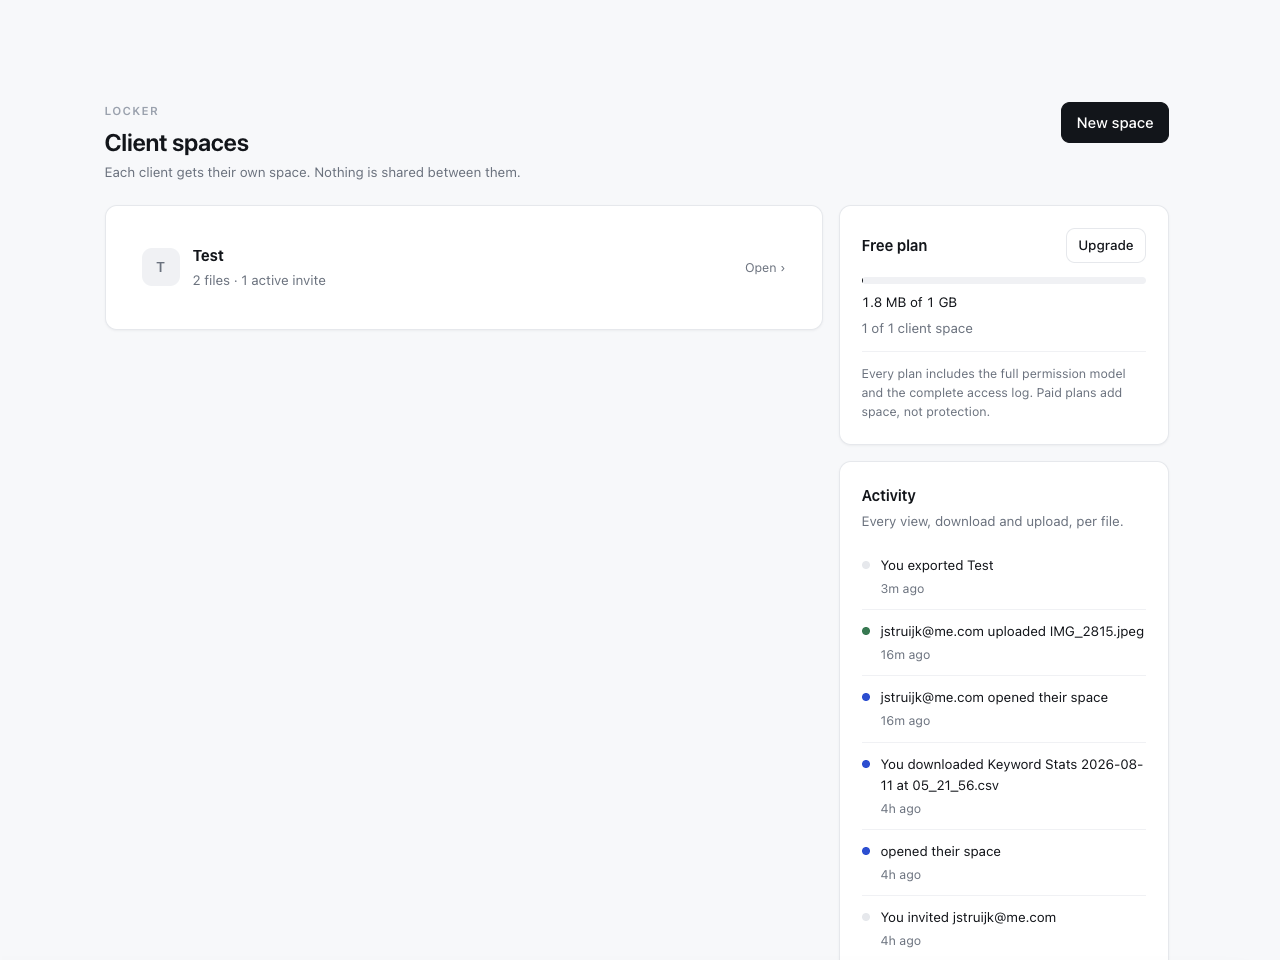Click the blue dot beside the blank 'opened their space' entry
The width and height of the screenshot is (1280, 960).
866,851
